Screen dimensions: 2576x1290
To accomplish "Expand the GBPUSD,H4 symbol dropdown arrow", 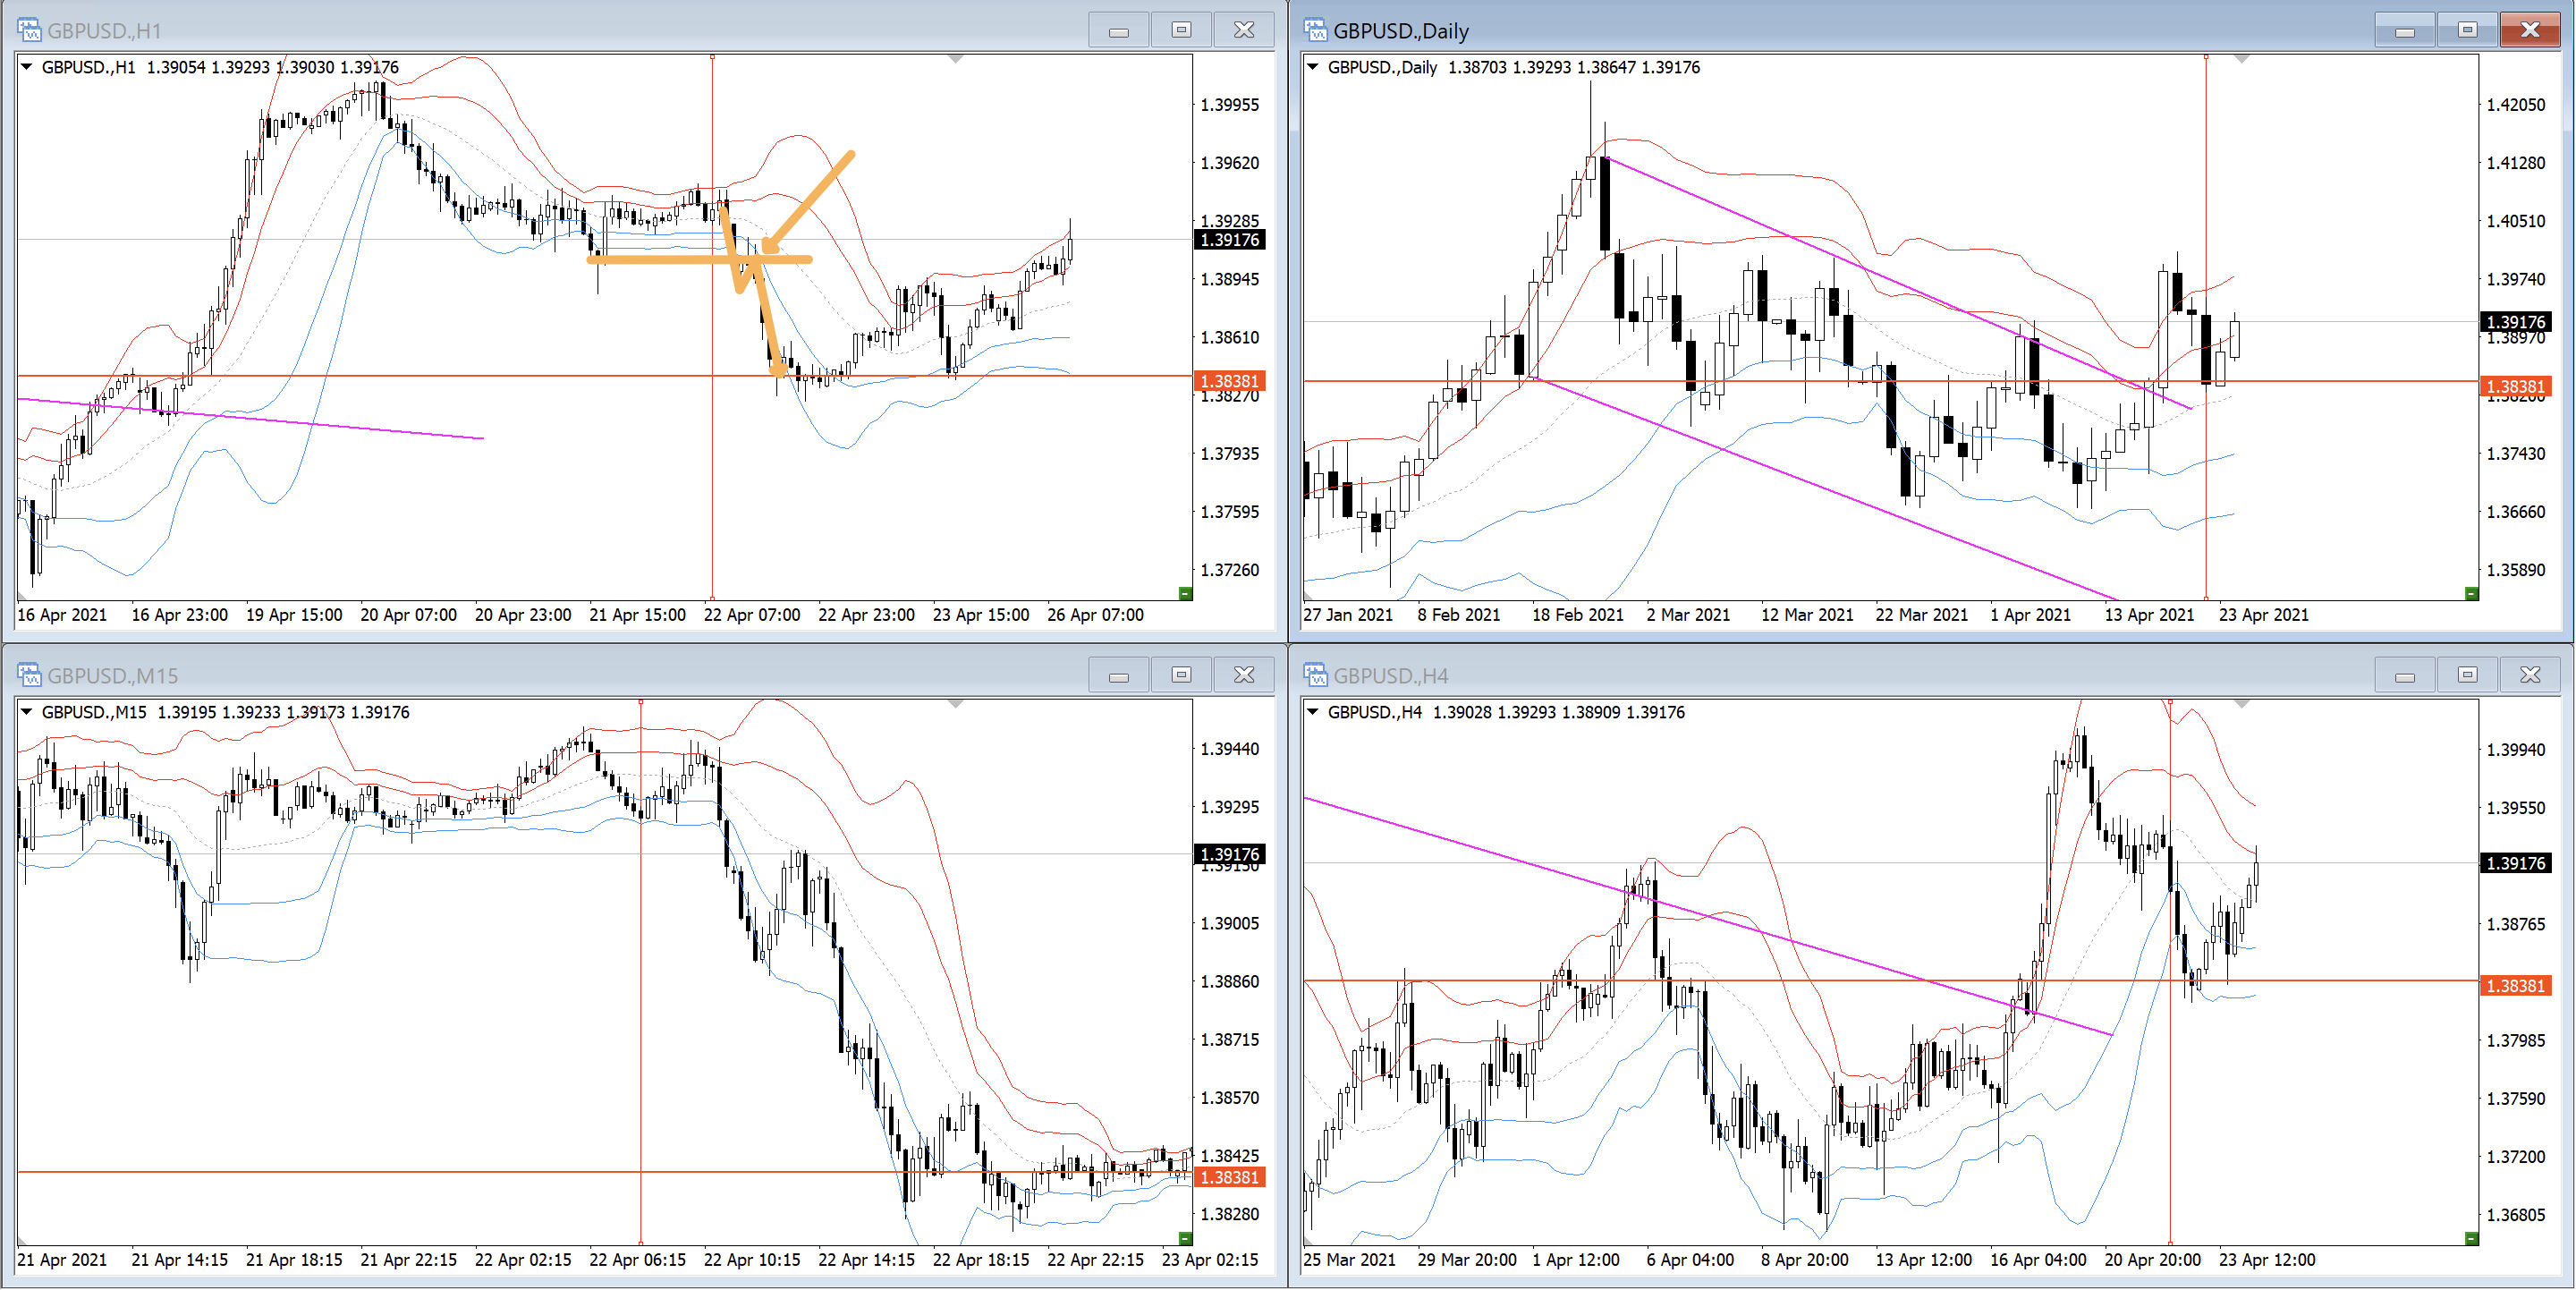I will tap(1313, 712).
